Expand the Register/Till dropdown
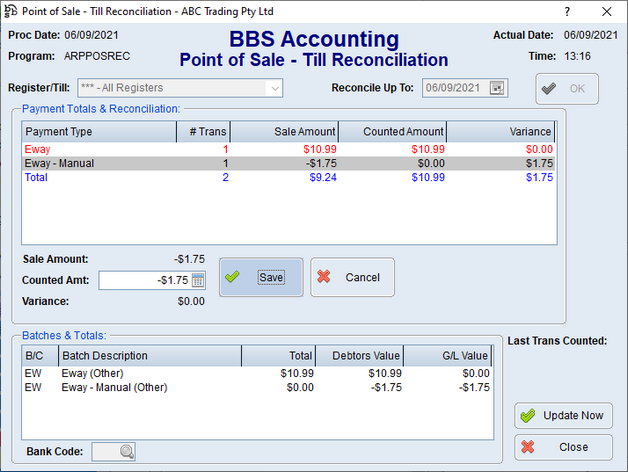 (273, 88)
